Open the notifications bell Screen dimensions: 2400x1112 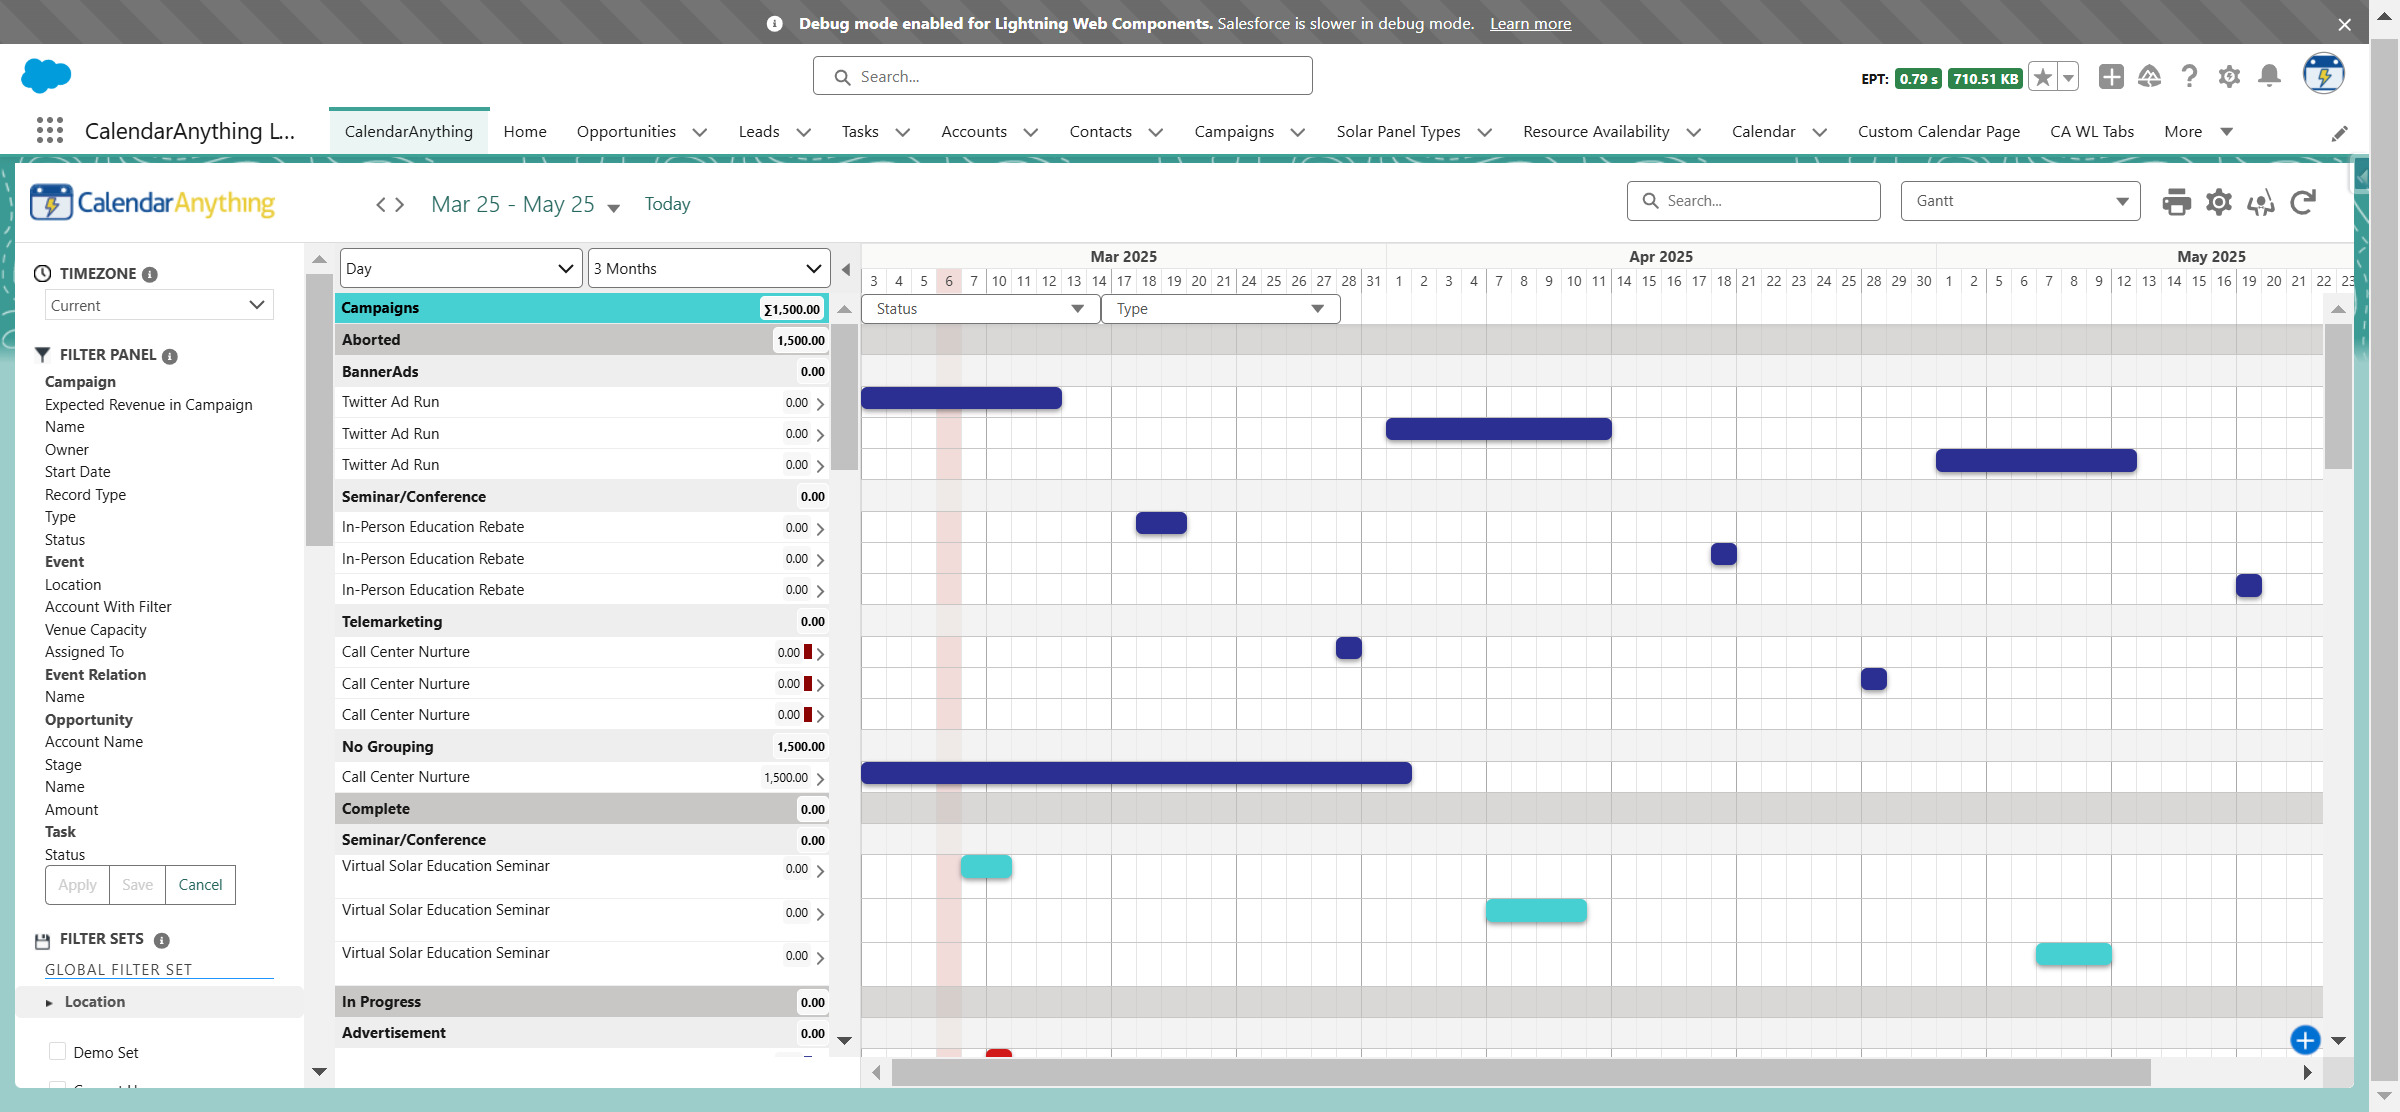pyautogui.click(x=2270, y=77)
